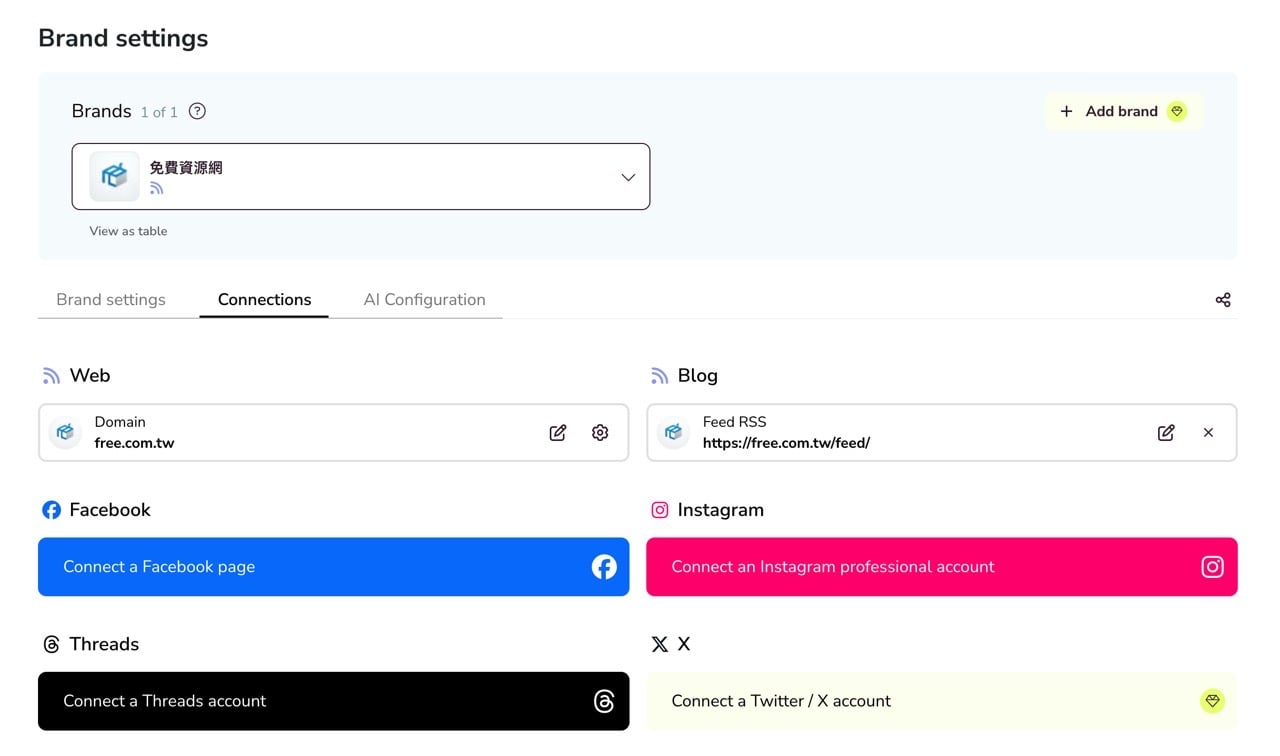The width and height of the screenshot is (1280, 756).
Task: Open settings gear for Web domain
Action: (600, 433)
